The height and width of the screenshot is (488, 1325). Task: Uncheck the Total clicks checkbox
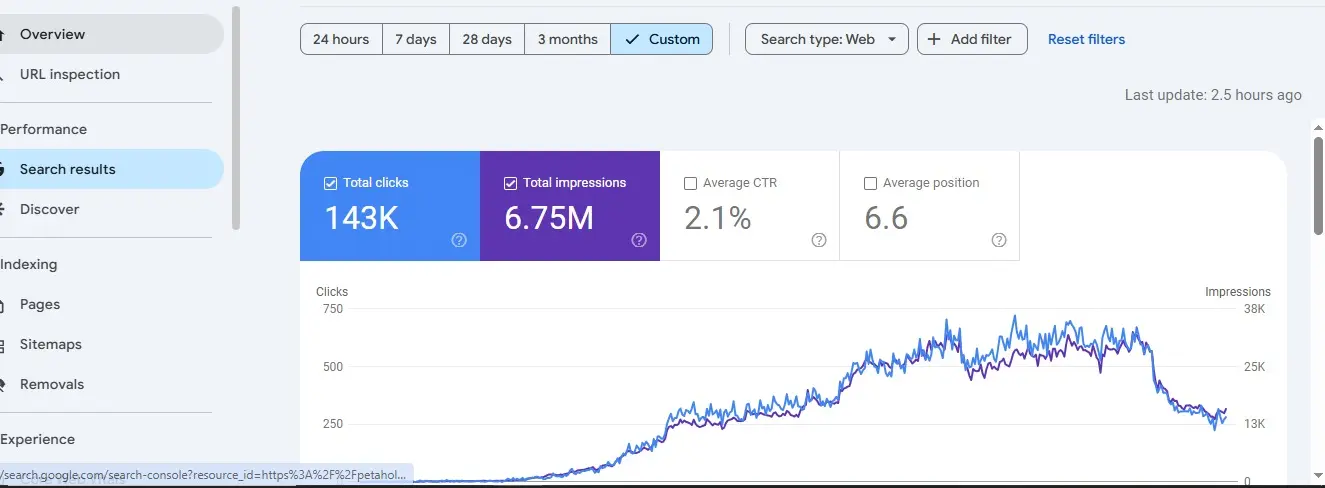331,183
